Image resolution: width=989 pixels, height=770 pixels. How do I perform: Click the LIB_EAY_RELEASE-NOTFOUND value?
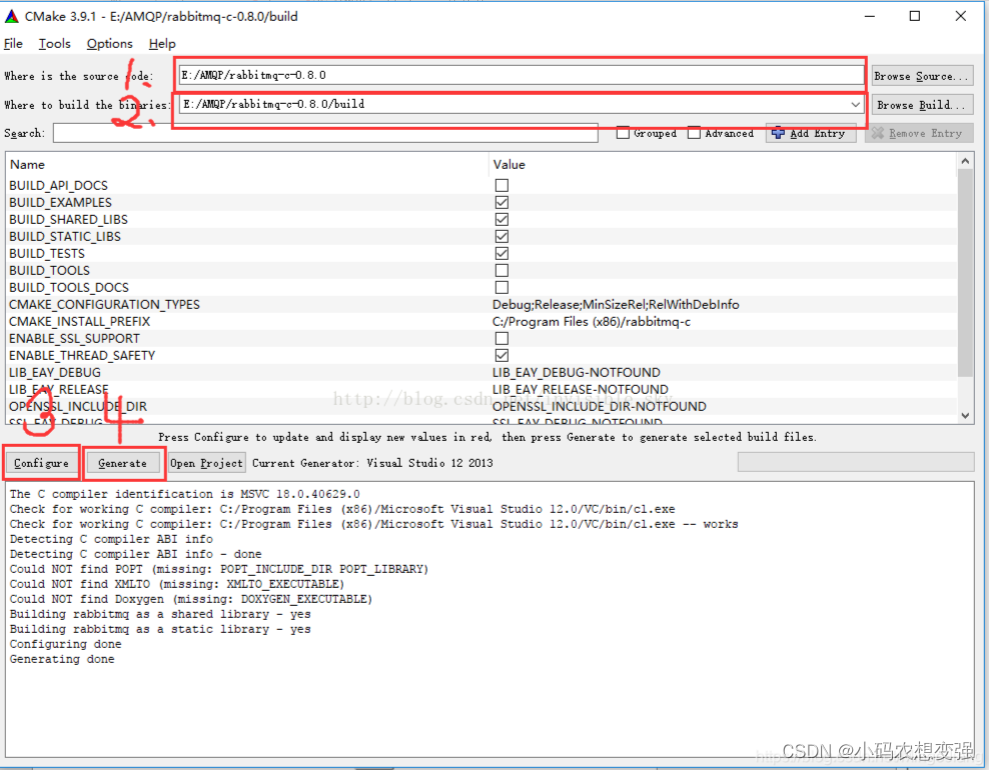(x=580, y=390)
